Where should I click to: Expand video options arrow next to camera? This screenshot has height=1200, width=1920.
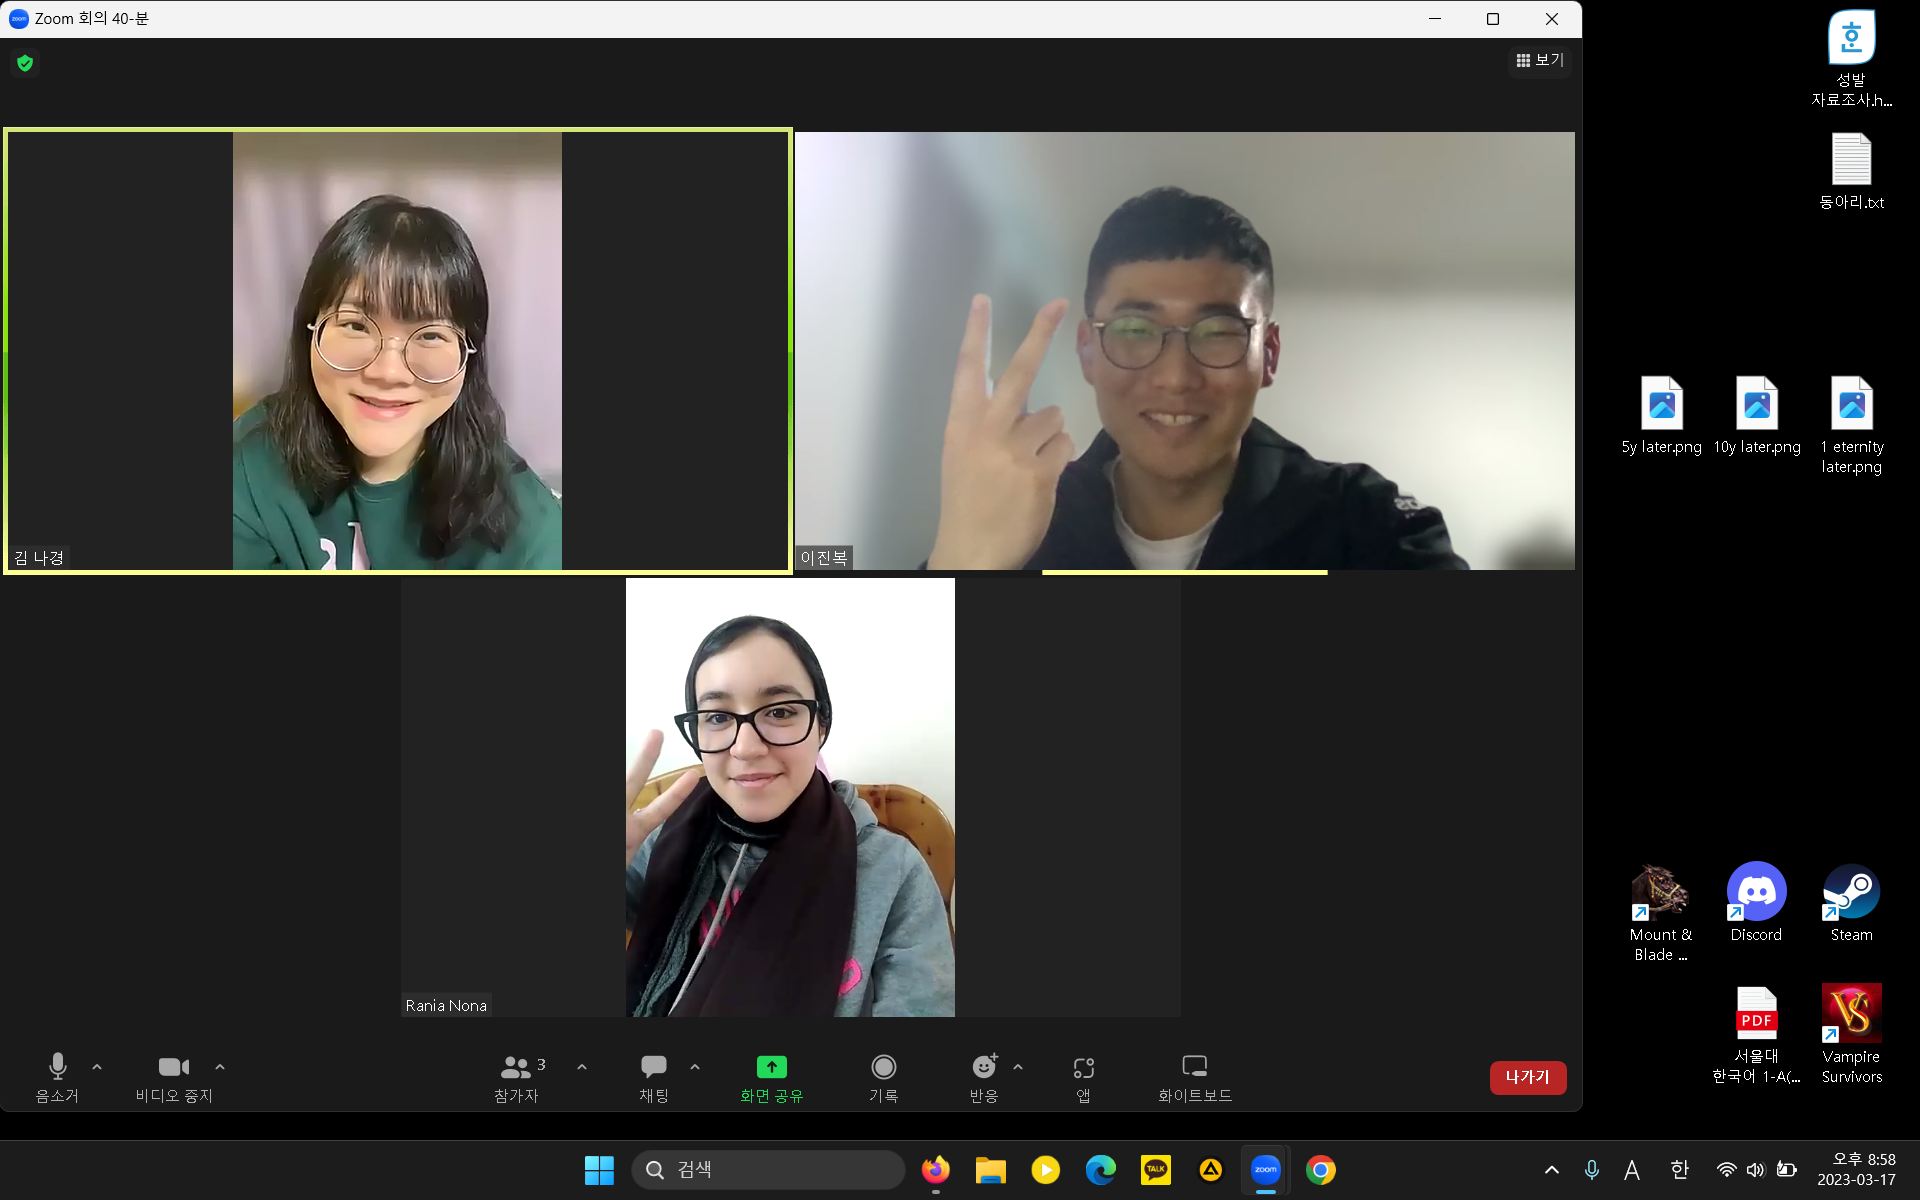point(220,1067)
